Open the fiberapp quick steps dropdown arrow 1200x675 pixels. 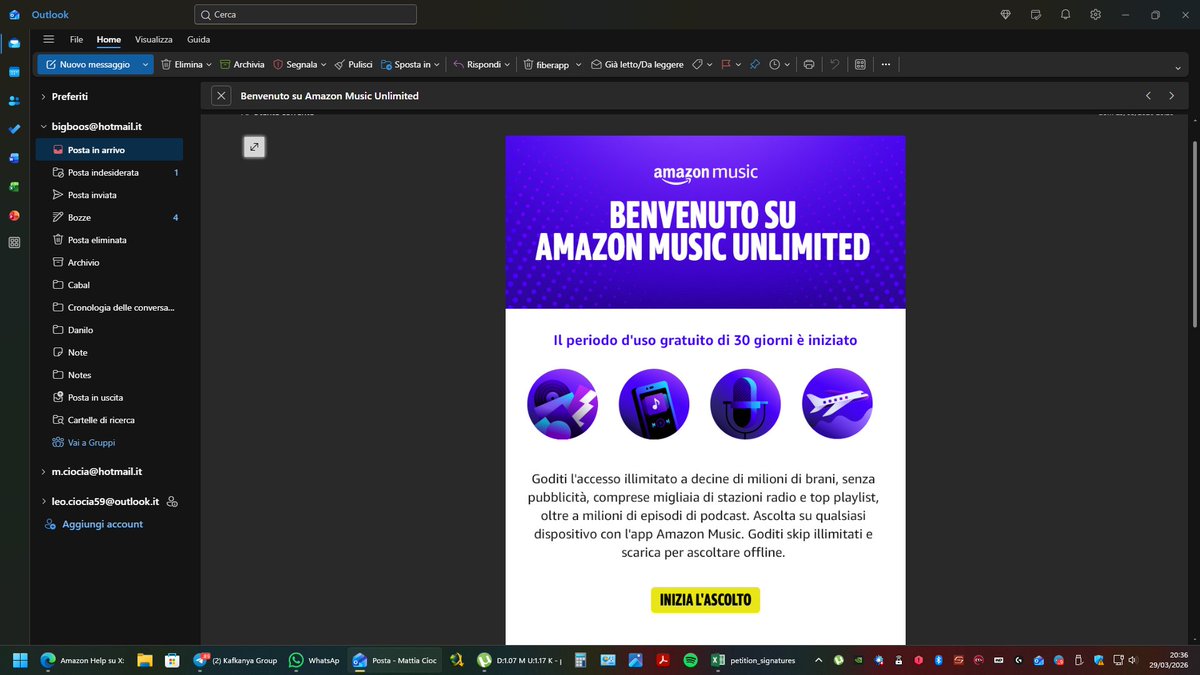coord(577,64)
